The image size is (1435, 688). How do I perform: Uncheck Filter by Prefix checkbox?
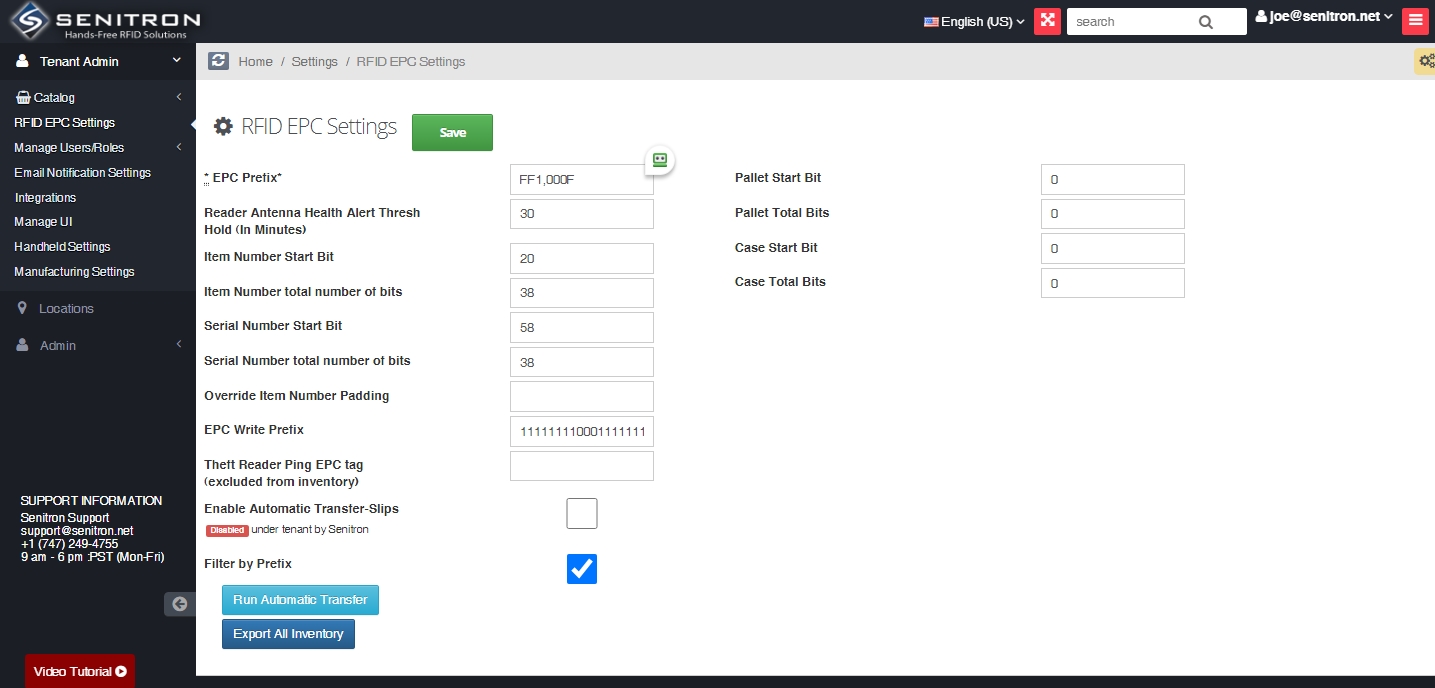582,569
